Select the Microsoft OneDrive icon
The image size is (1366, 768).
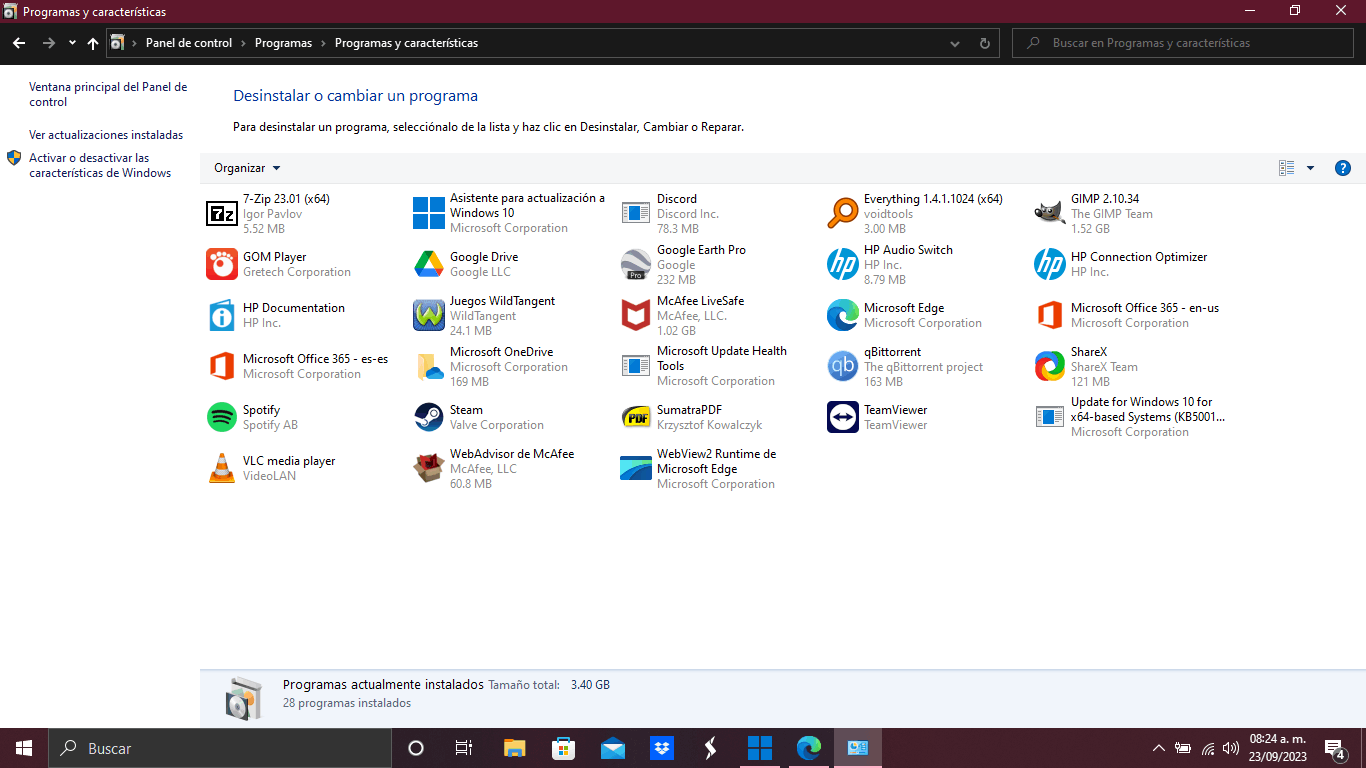pyautogui.click(x=428, y=366)
